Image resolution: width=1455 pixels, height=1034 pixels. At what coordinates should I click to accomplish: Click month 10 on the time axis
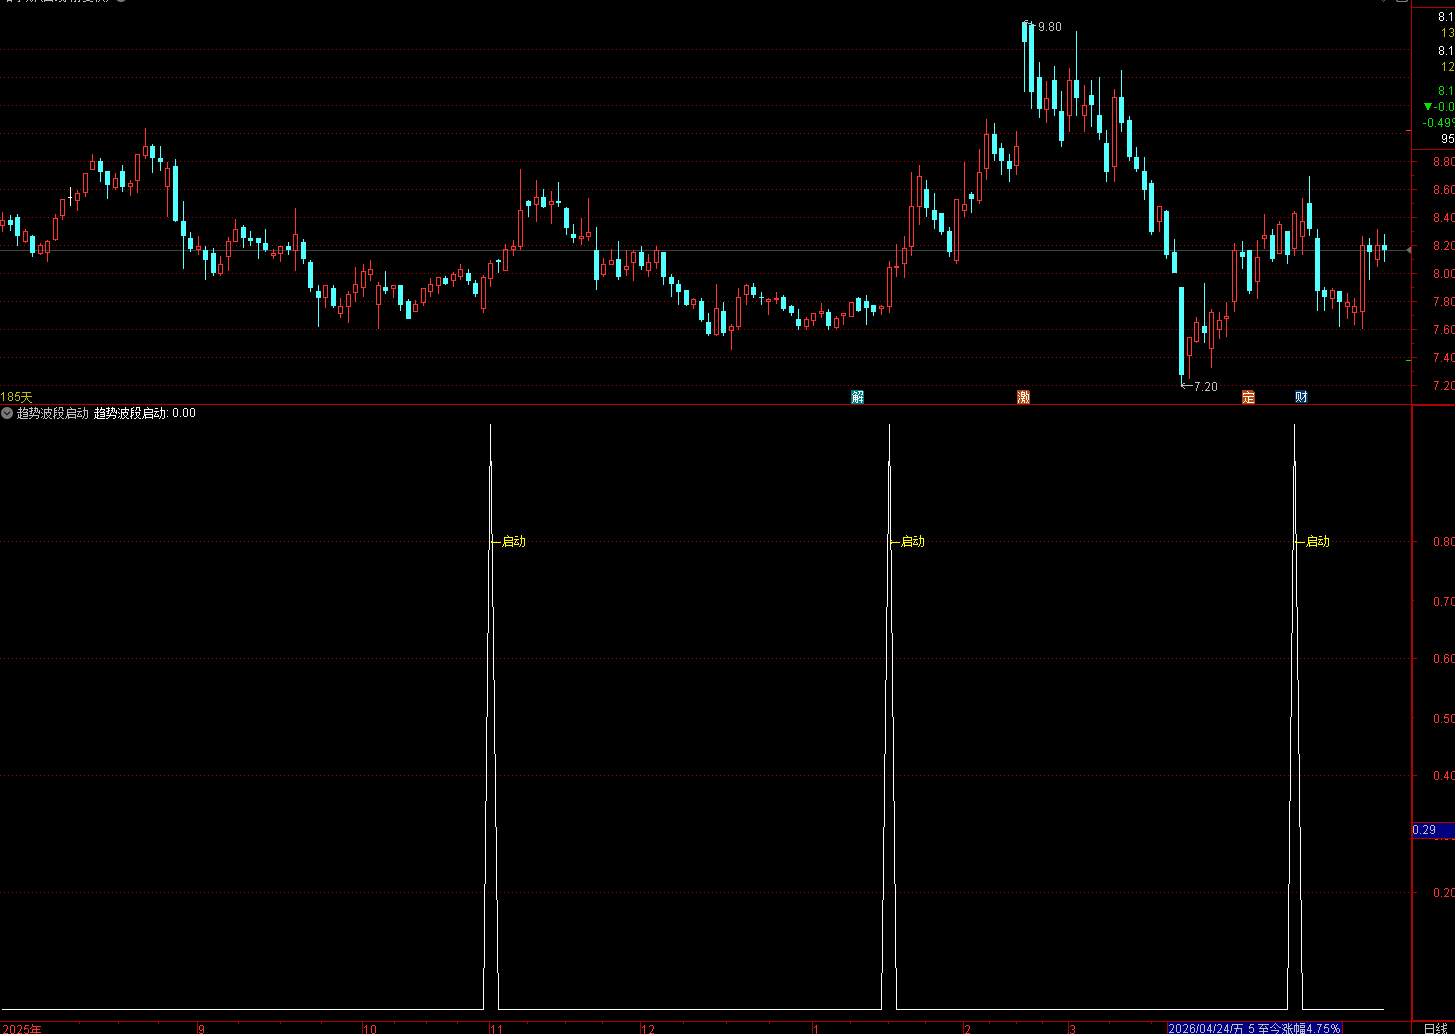tap(370, 1028)
